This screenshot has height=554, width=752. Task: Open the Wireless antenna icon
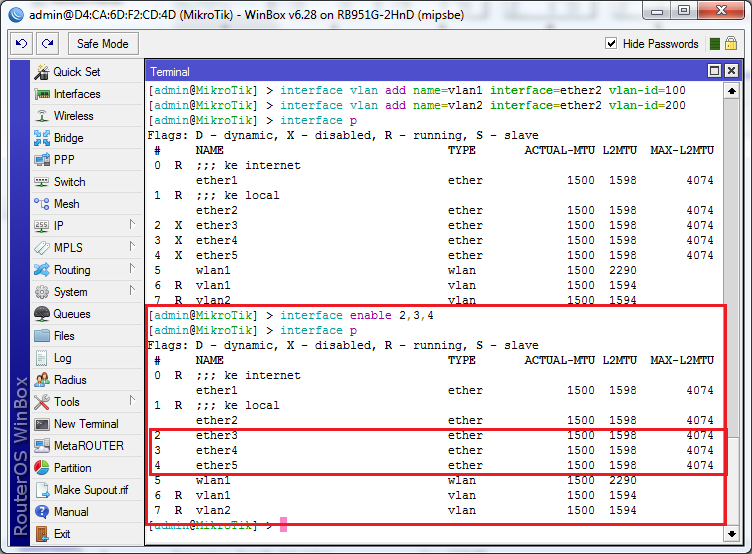(42, 116)
